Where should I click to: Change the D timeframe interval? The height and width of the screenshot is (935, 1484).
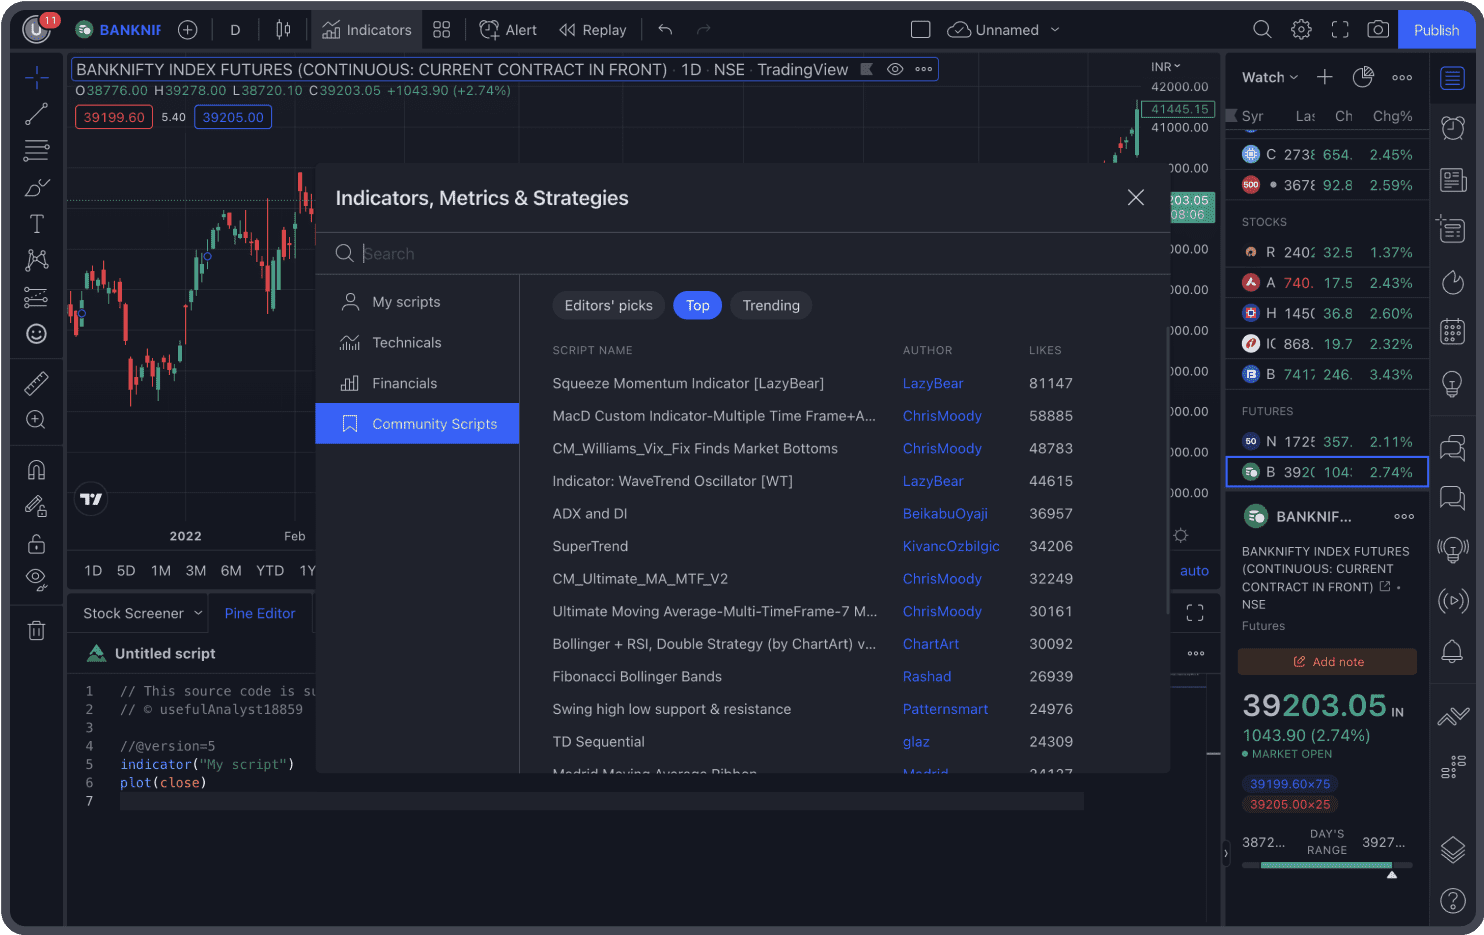[x=235, y=30]
